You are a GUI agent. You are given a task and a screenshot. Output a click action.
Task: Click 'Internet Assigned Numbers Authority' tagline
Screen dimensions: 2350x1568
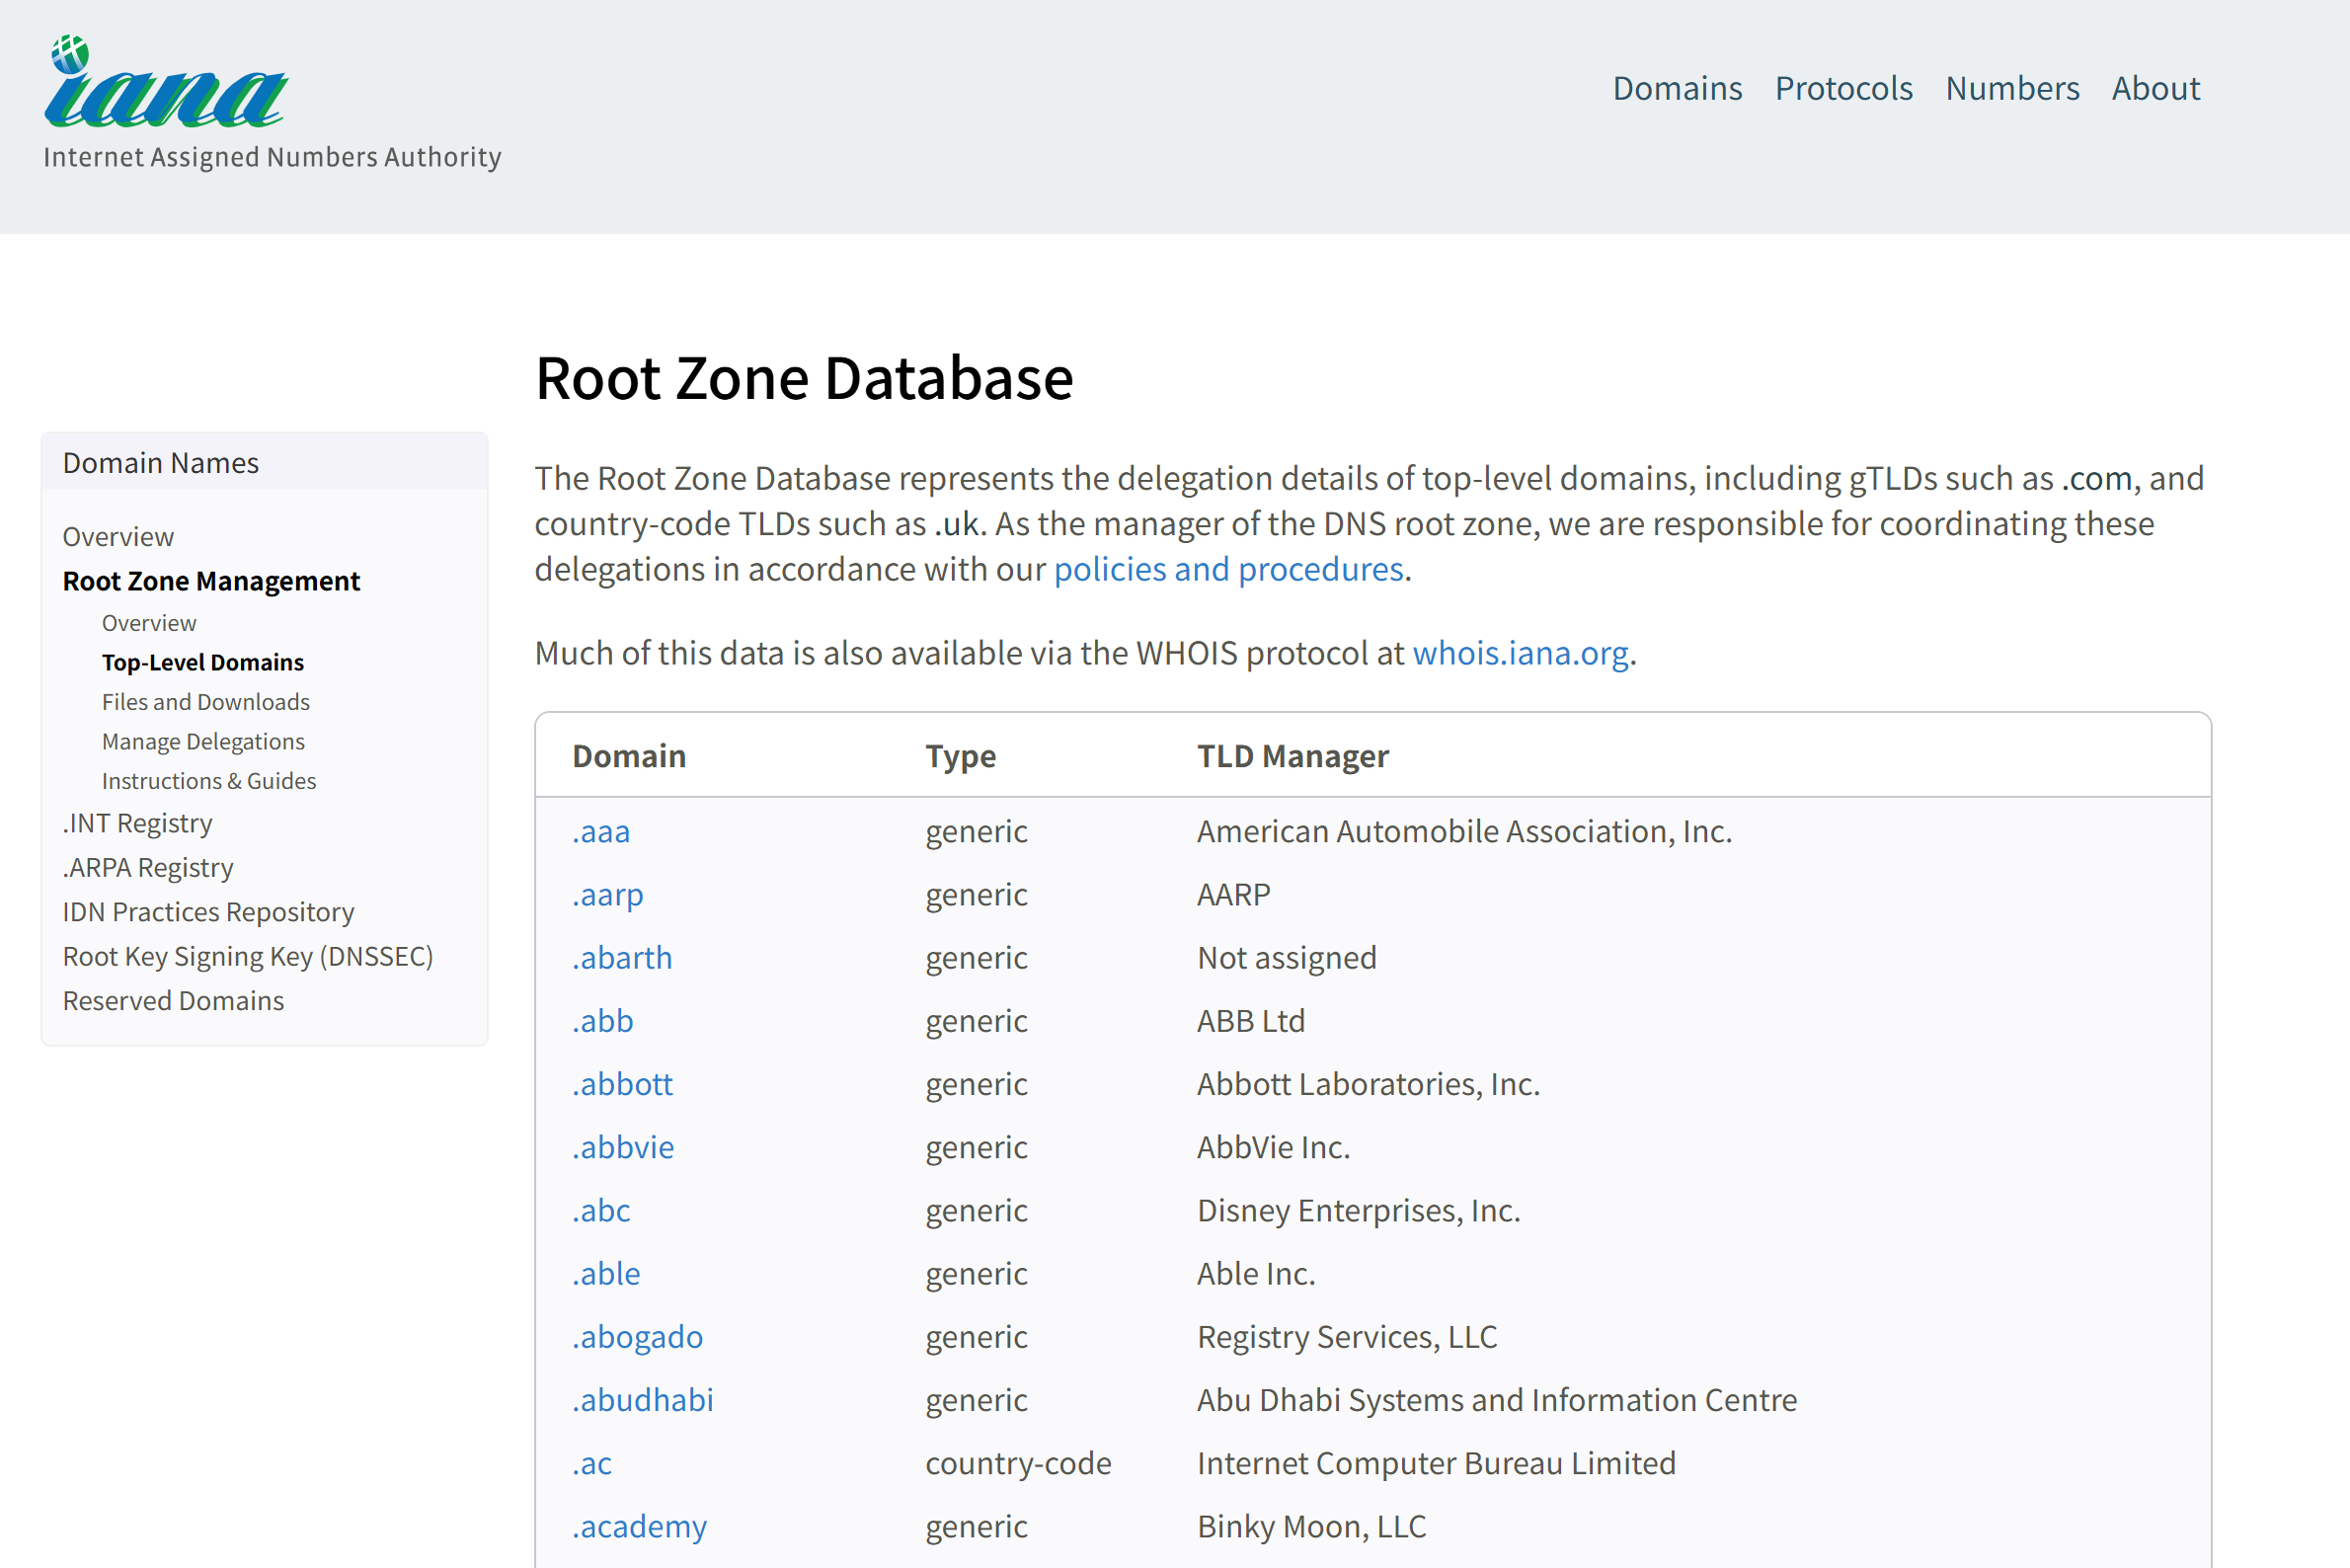[272, 157]
